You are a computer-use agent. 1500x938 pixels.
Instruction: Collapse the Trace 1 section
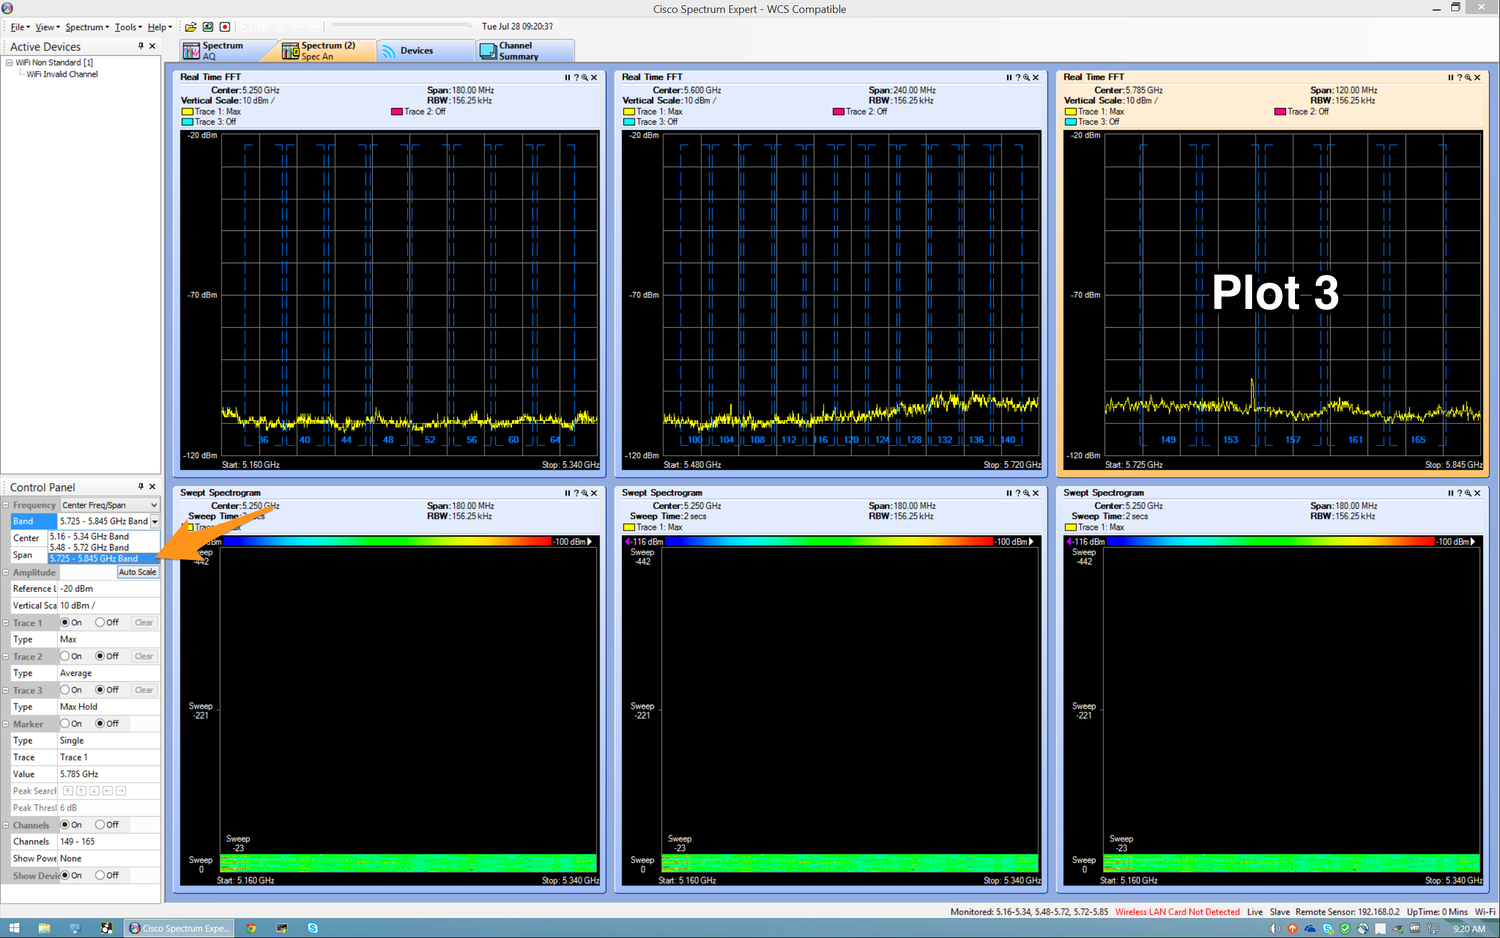tap(6, 622)
